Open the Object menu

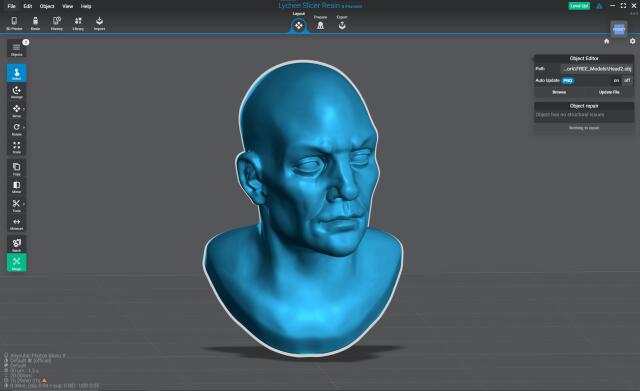point(47,6)
